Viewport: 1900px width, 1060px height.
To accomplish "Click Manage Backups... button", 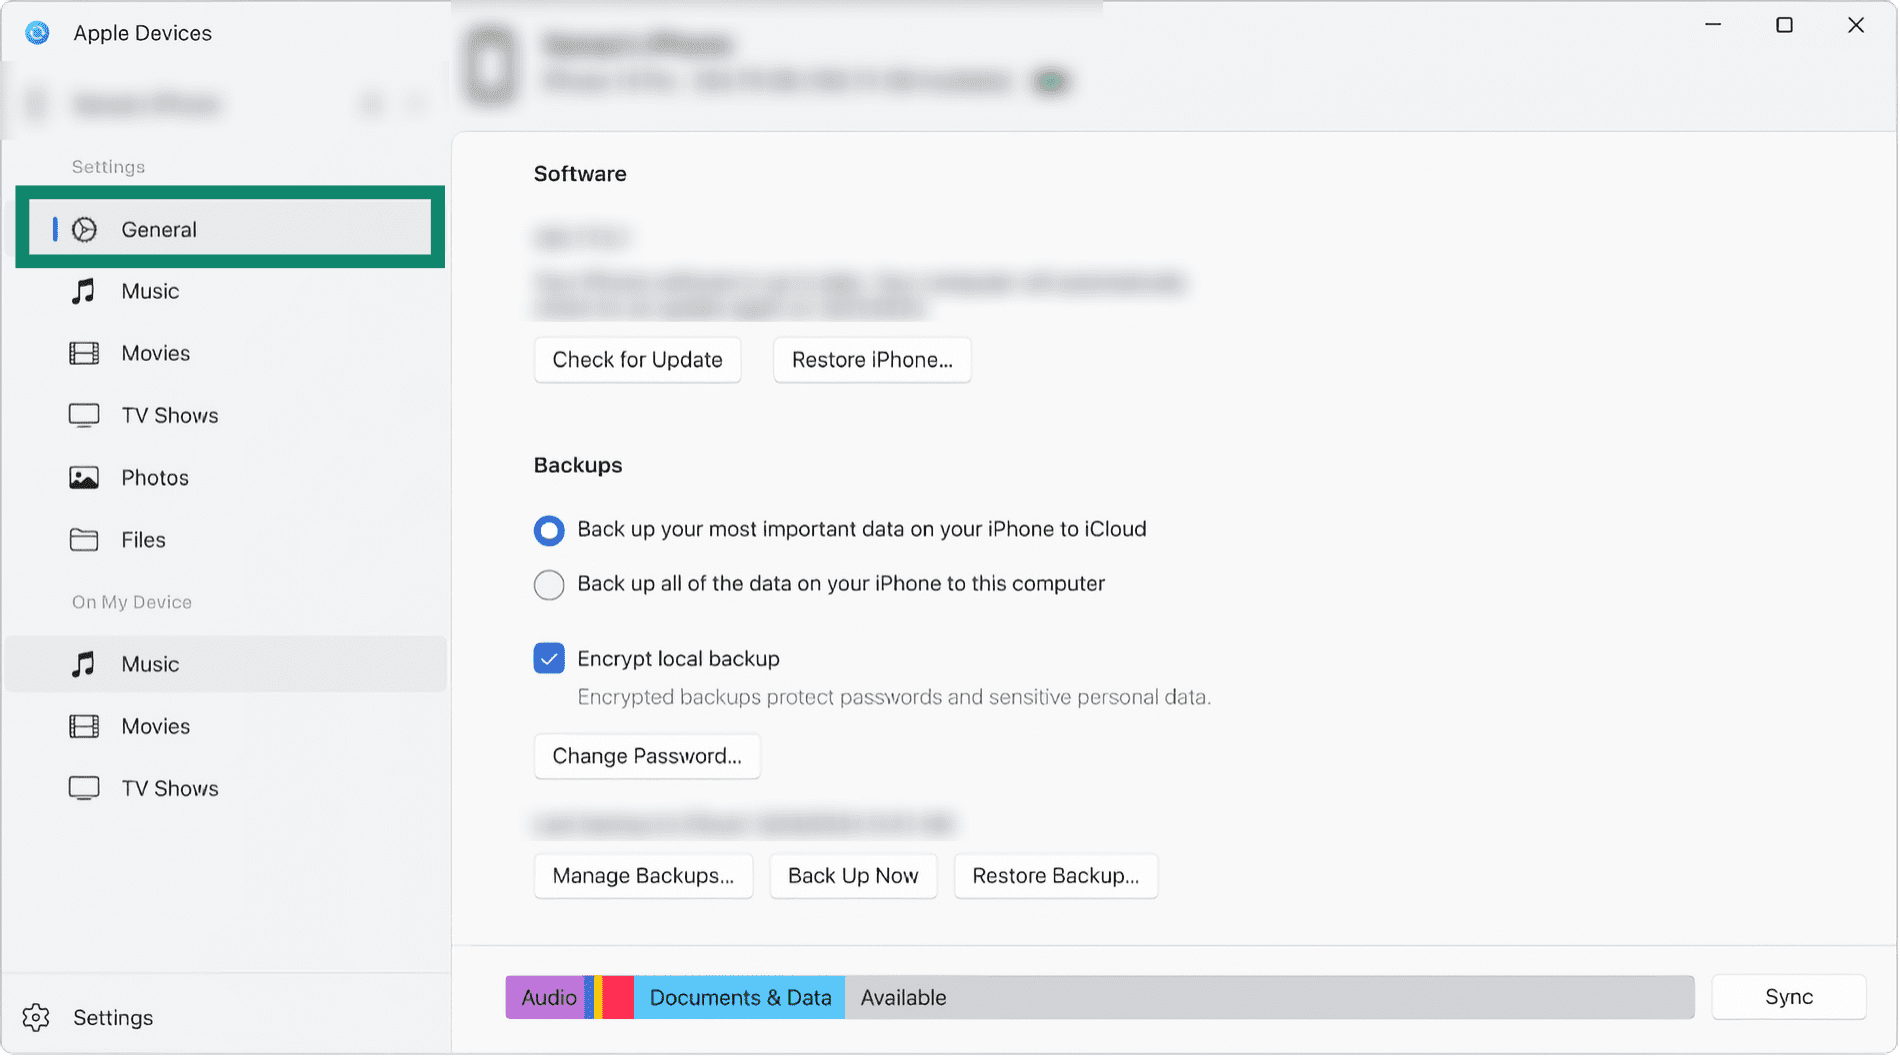I will [644, 877].
